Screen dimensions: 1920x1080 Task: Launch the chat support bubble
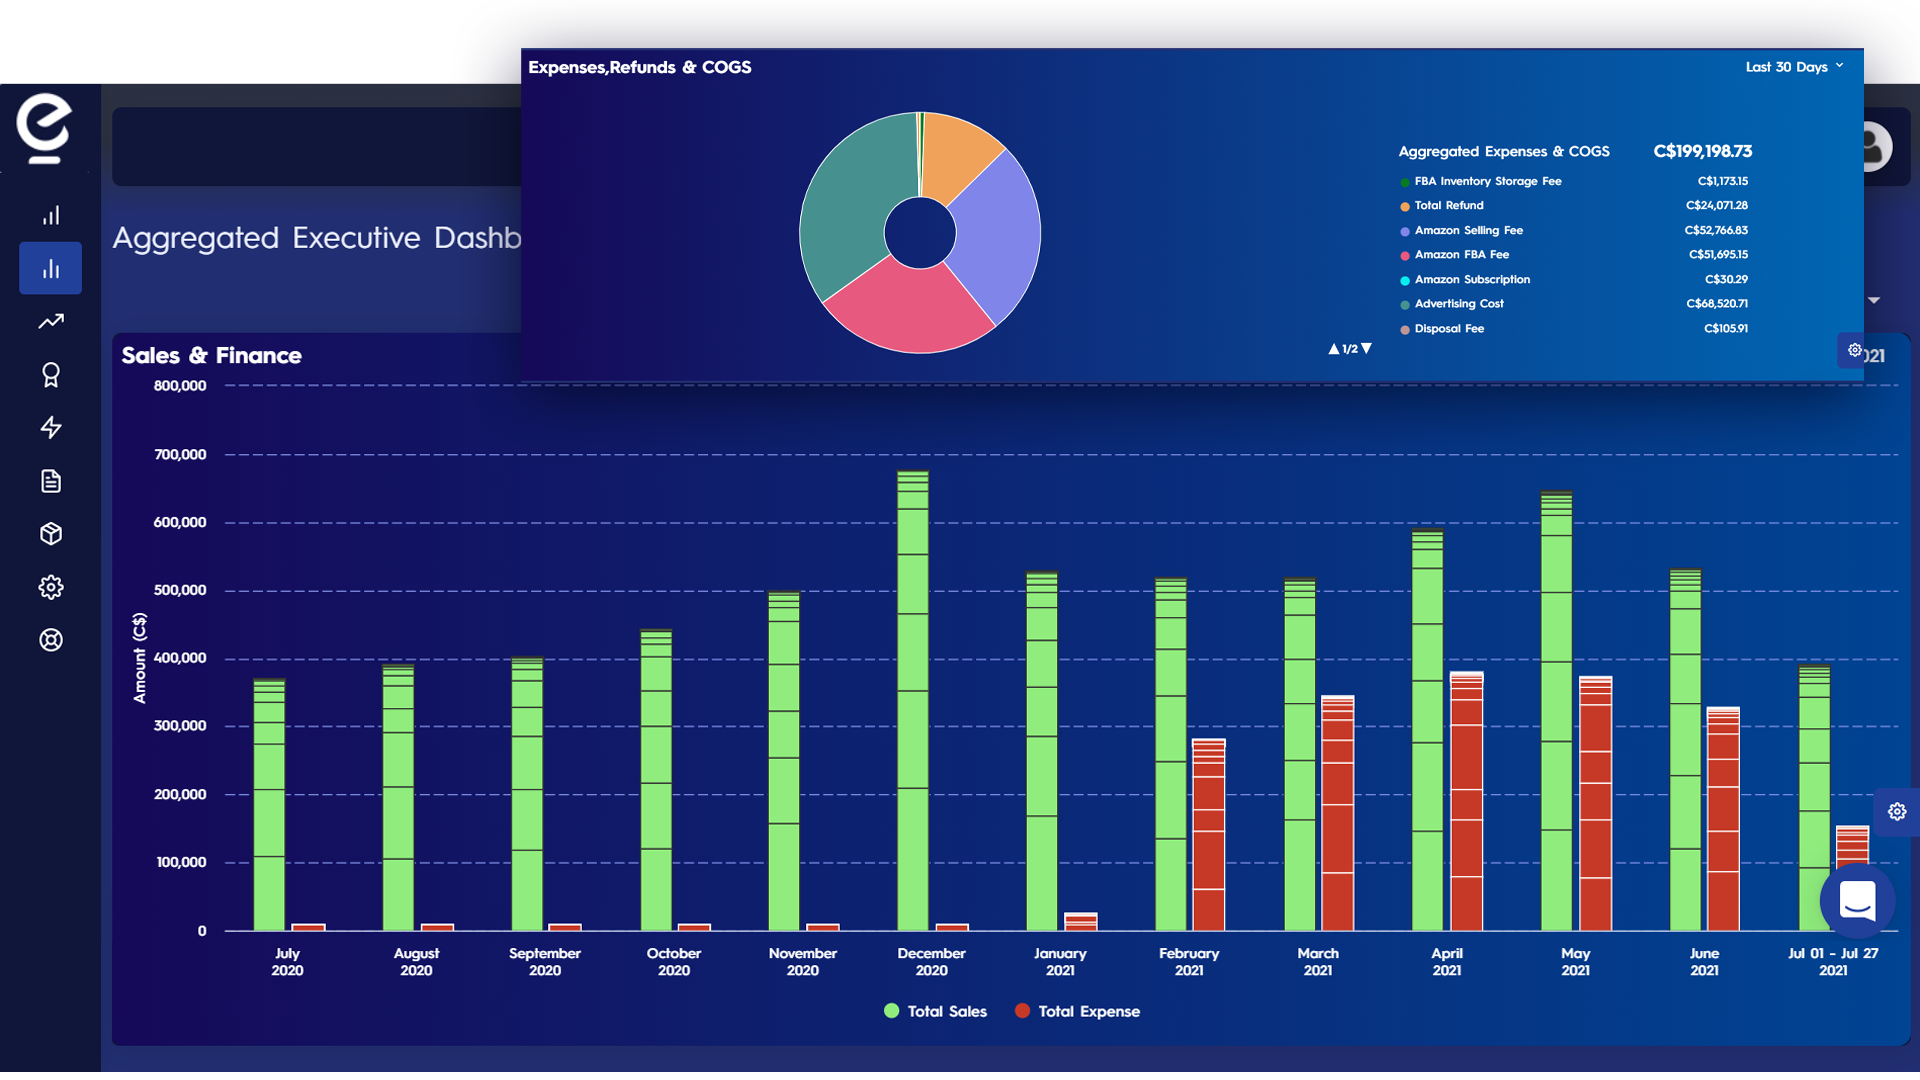[x=1858, y=901]
